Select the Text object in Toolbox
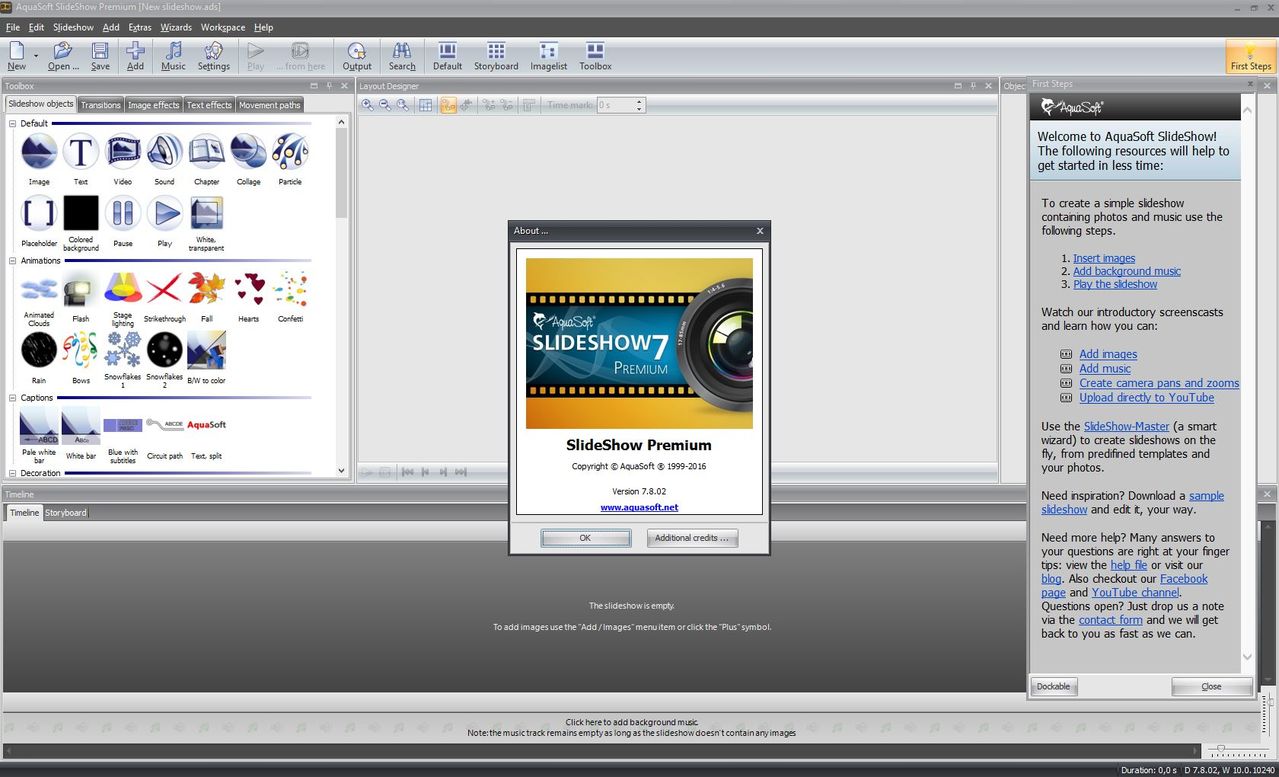This screenshot has height=777, width=1279. coord(81,152)
